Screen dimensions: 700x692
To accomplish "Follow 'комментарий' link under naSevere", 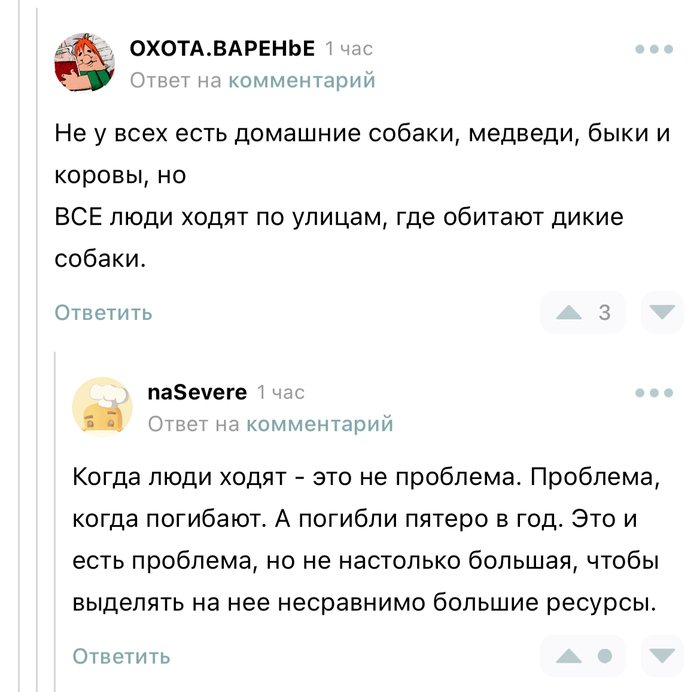I will tap(320, 424).
